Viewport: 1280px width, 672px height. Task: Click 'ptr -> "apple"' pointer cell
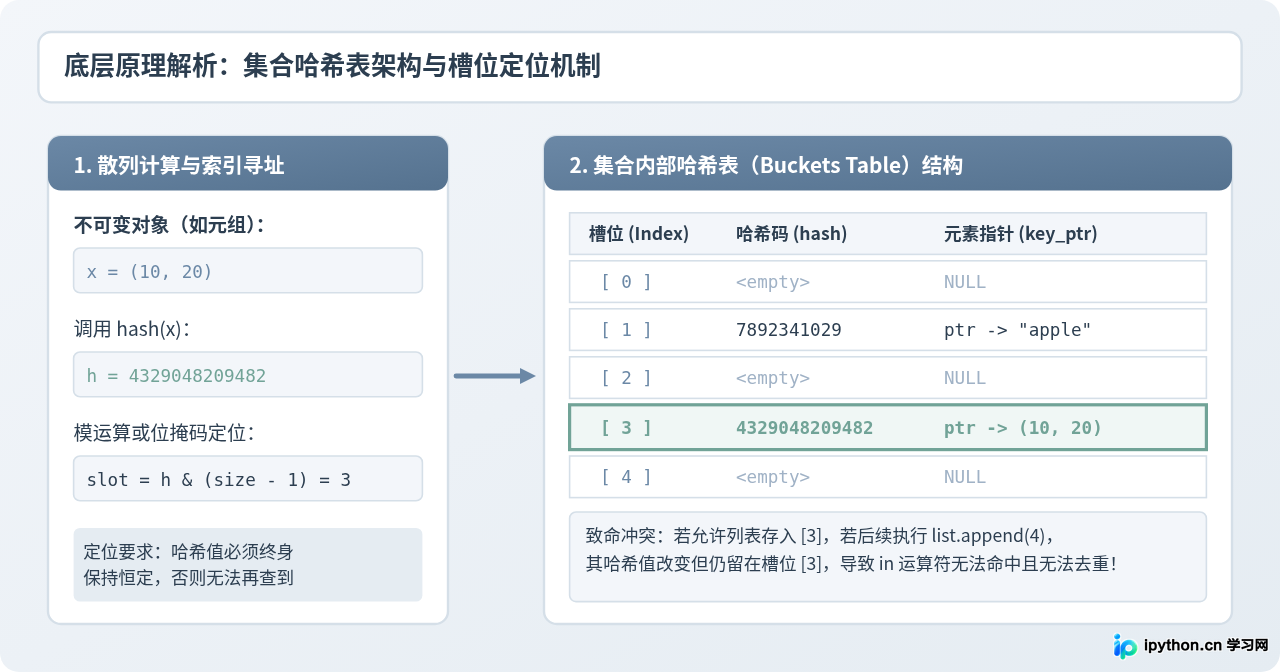1018,330
